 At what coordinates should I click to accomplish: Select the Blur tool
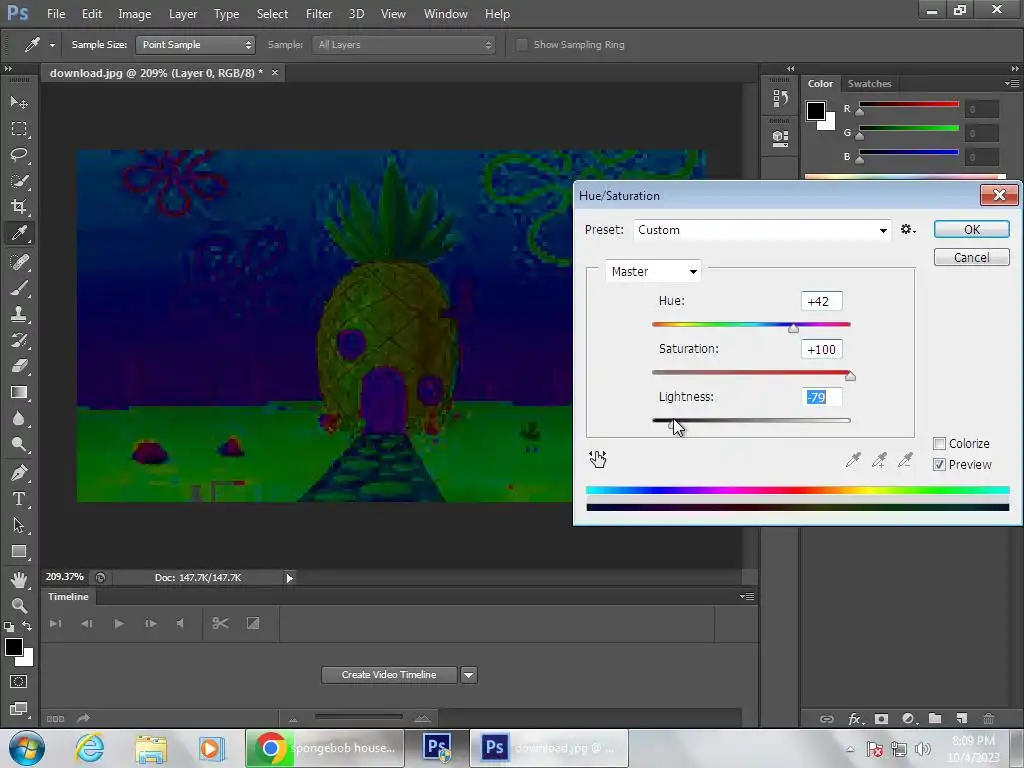[19, 418]
